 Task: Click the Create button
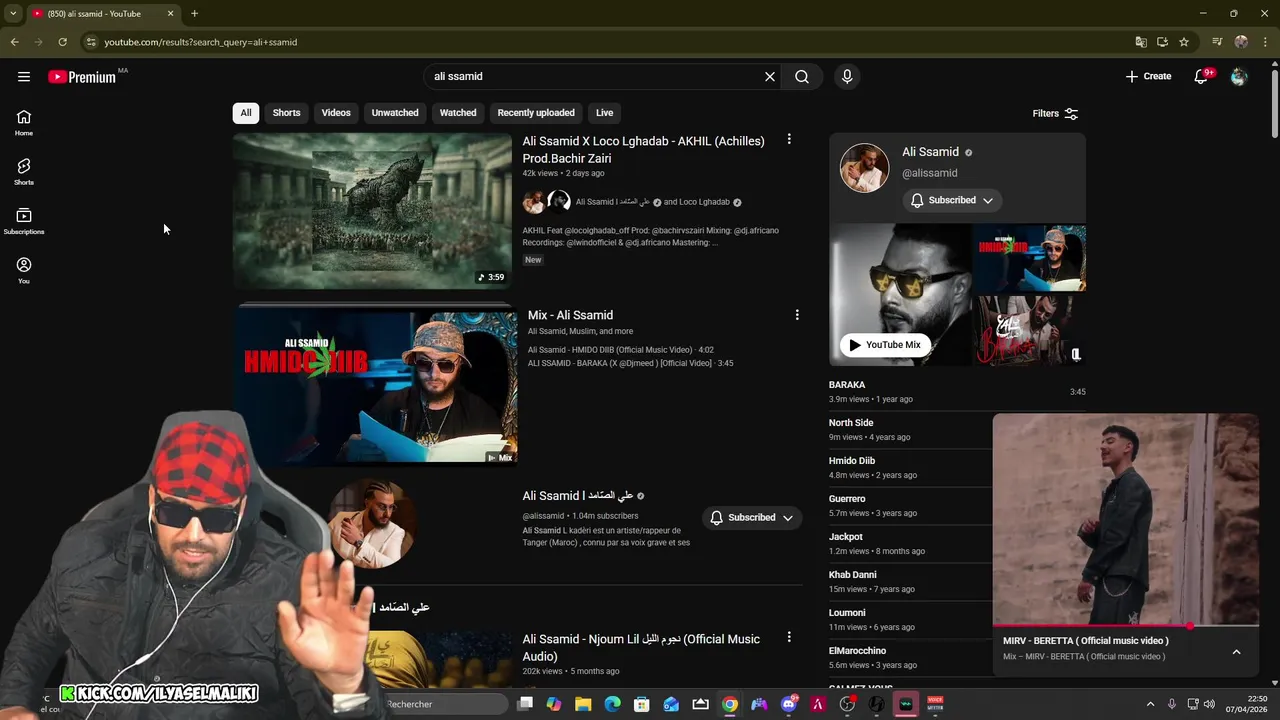(1148, 77)
